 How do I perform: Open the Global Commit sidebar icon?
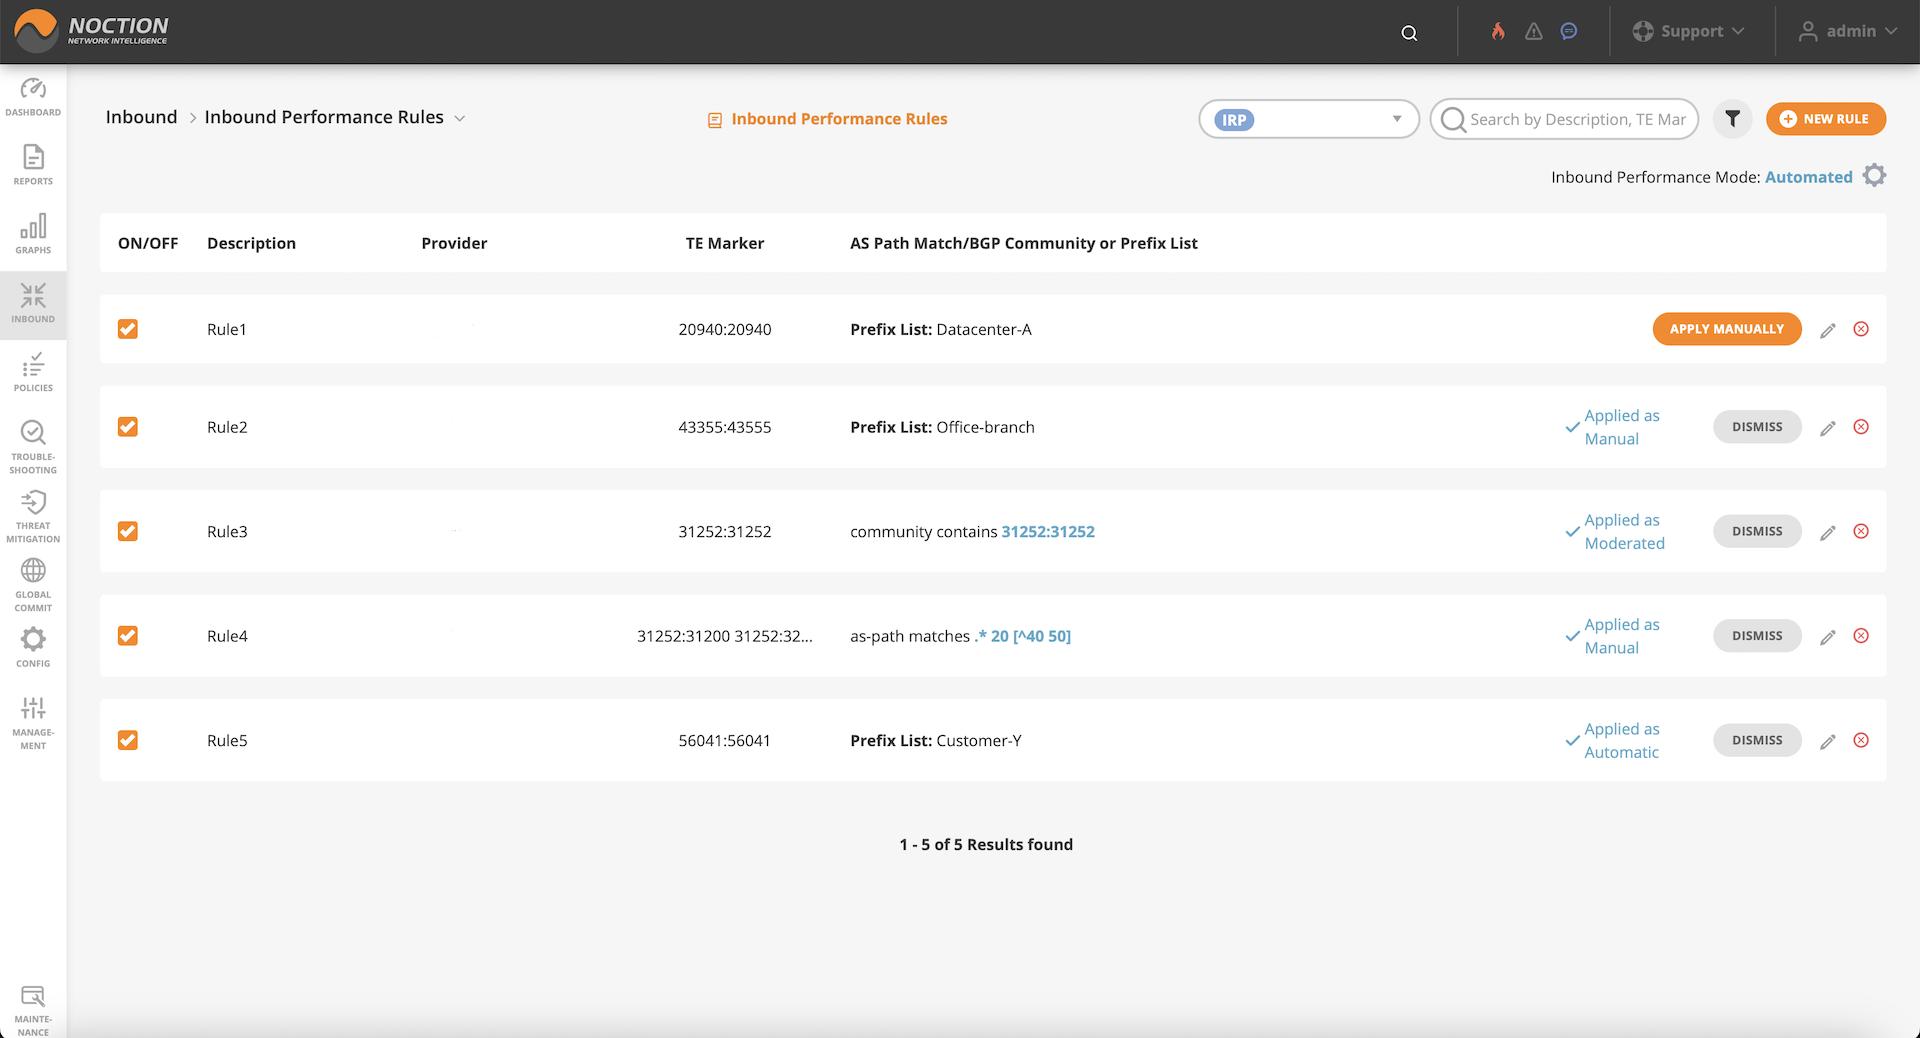pos(33,585)
